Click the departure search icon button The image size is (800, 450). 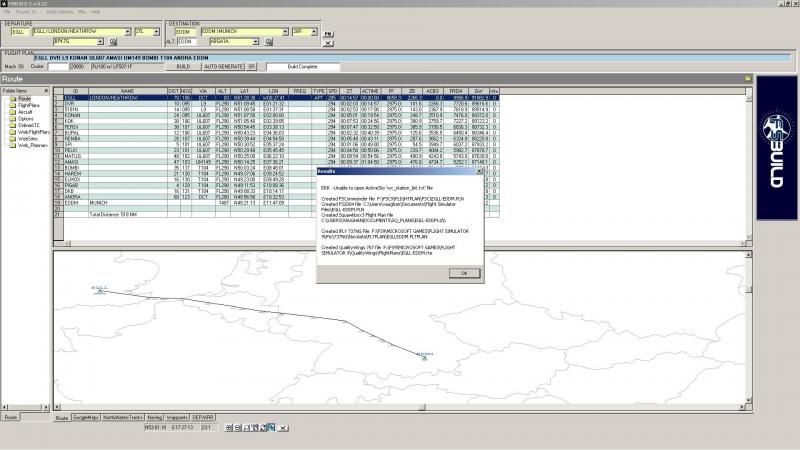(113, 41)
